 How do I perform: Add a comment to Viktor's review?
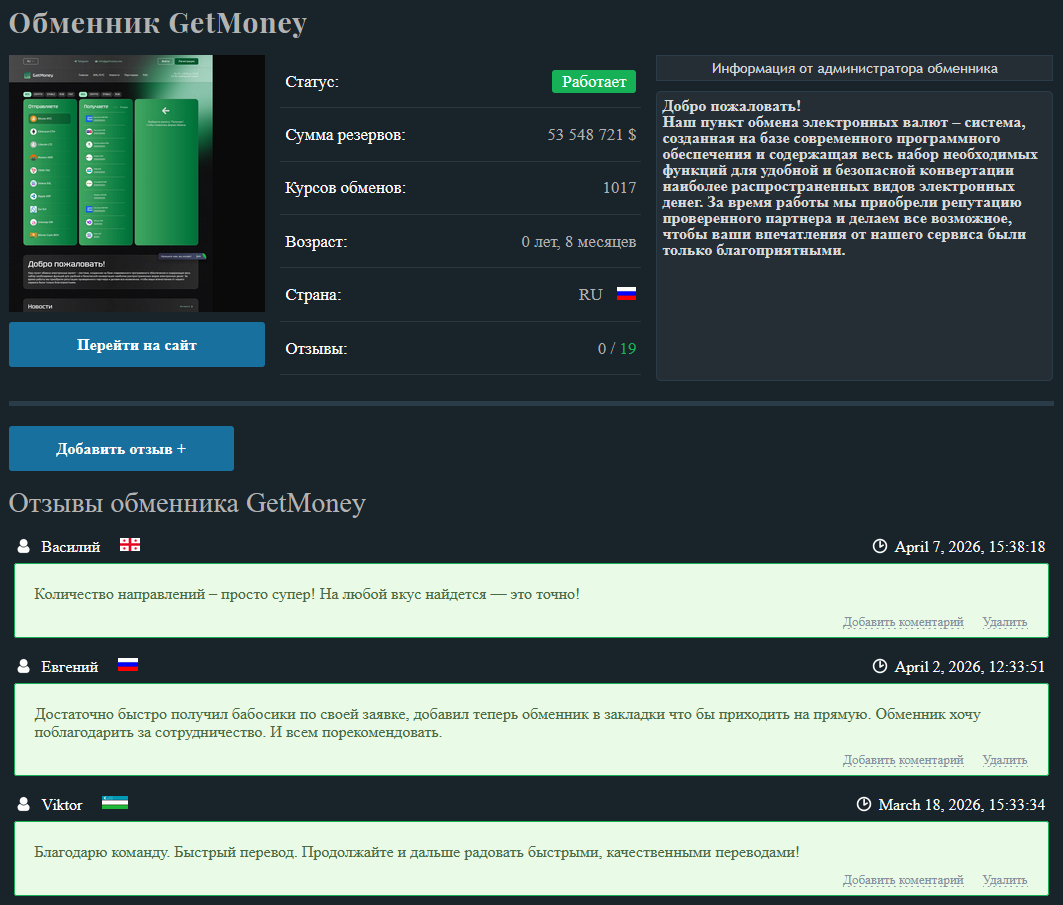903,880
